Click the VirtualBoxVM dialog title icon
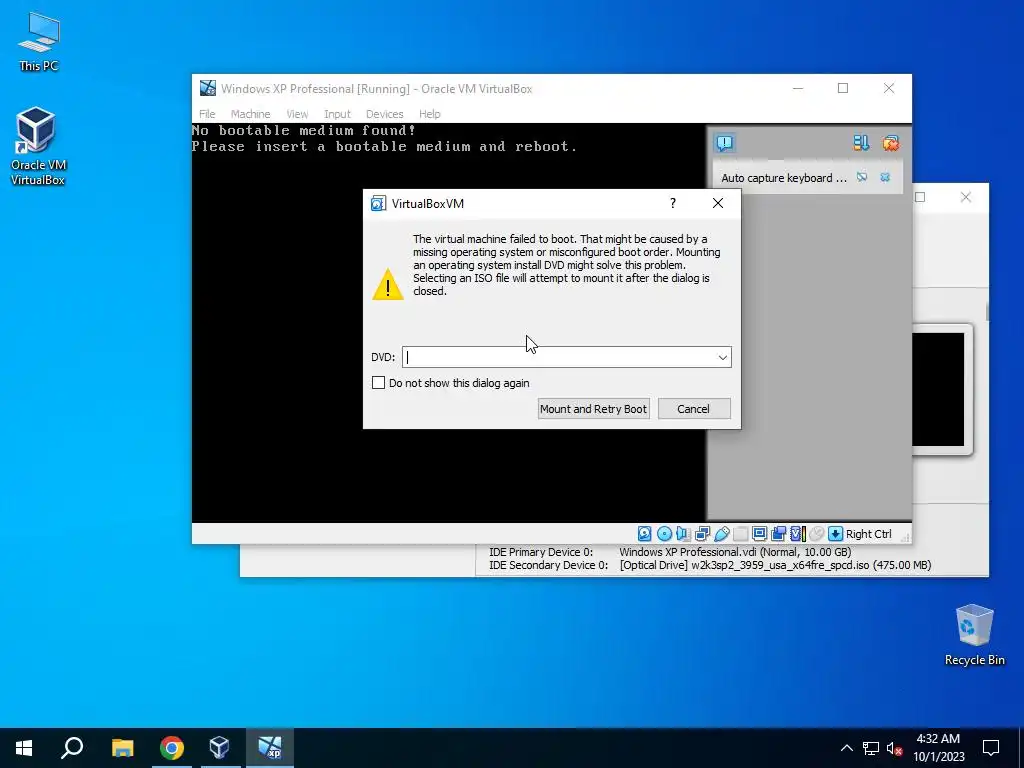The image size is (1024, 768). click(378, 203)
